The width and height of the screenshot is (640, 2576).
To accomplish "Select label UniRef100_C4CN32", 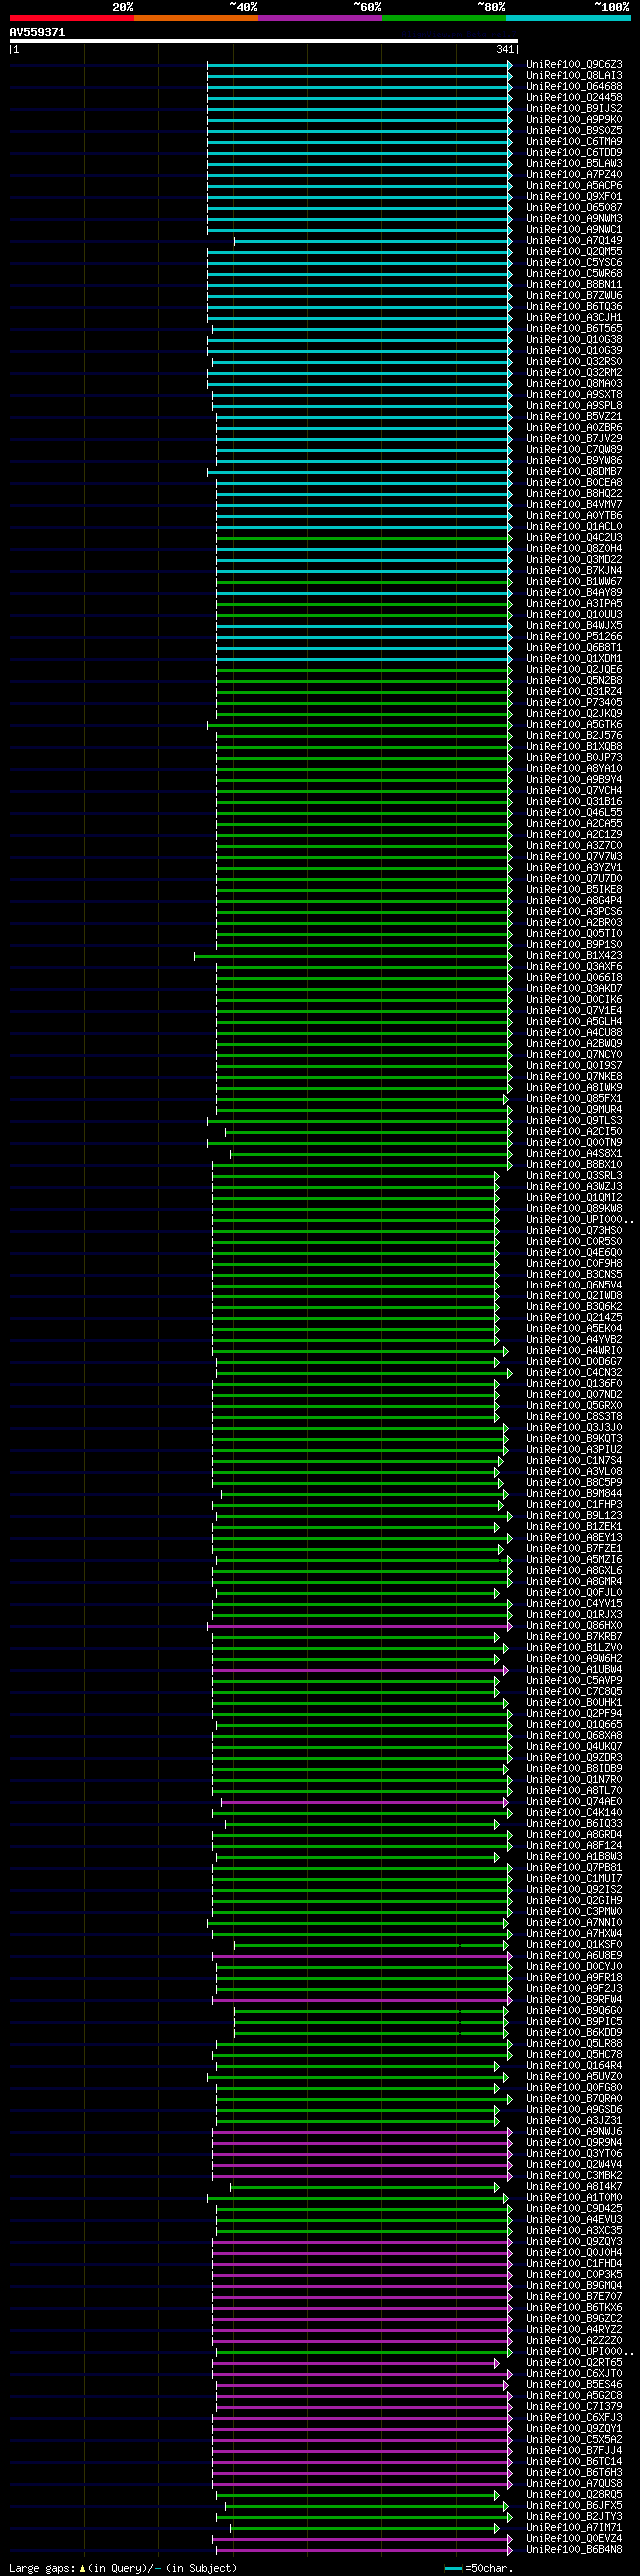I will click(574, 1374).
